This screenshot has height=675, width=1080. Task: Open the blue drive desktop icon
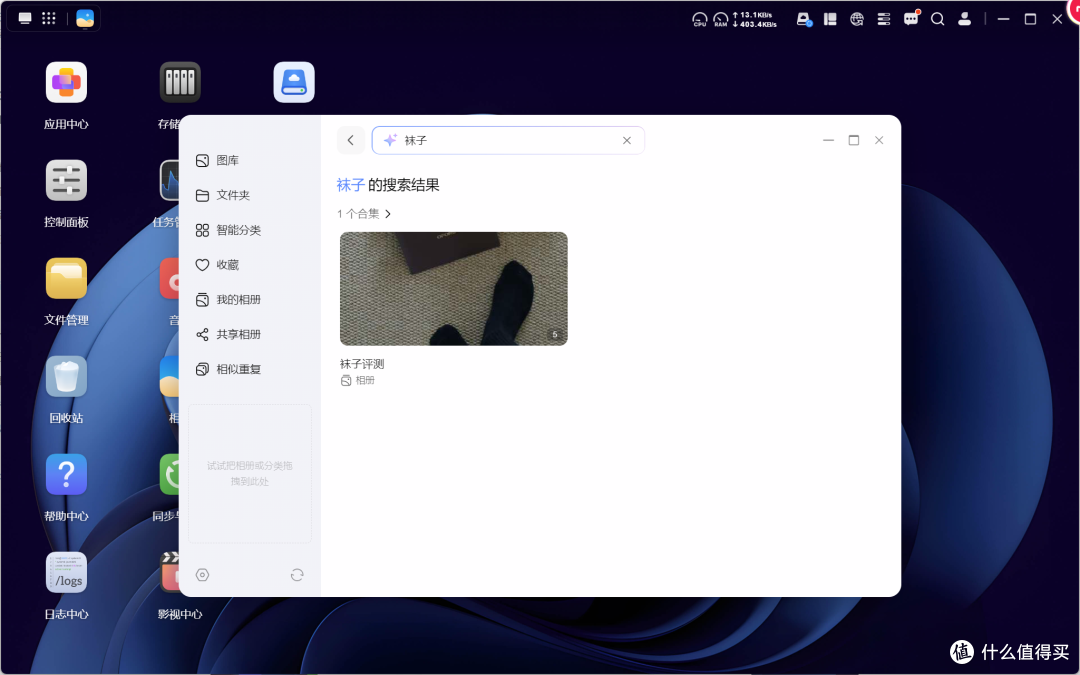pos(294,83)
